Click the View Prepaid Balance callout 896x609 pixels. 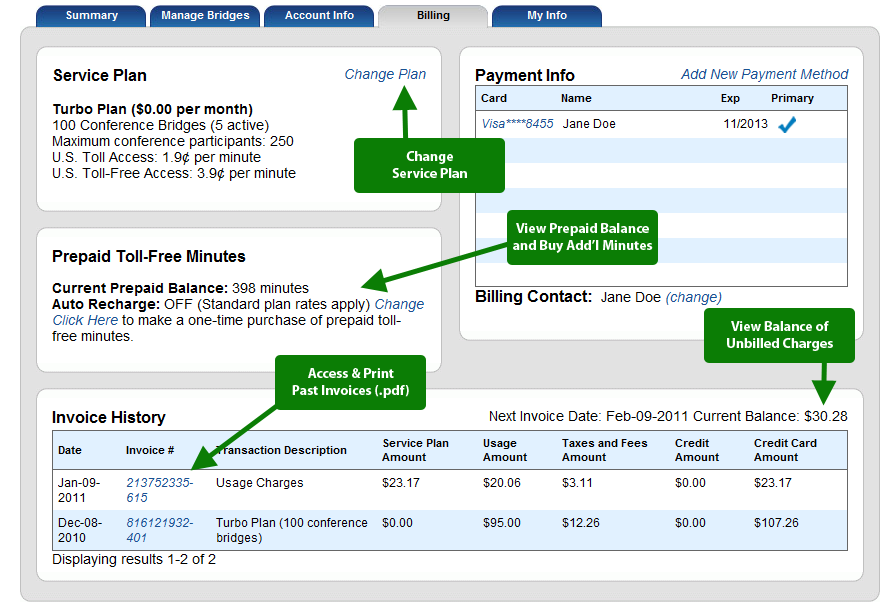coord(582,237)
